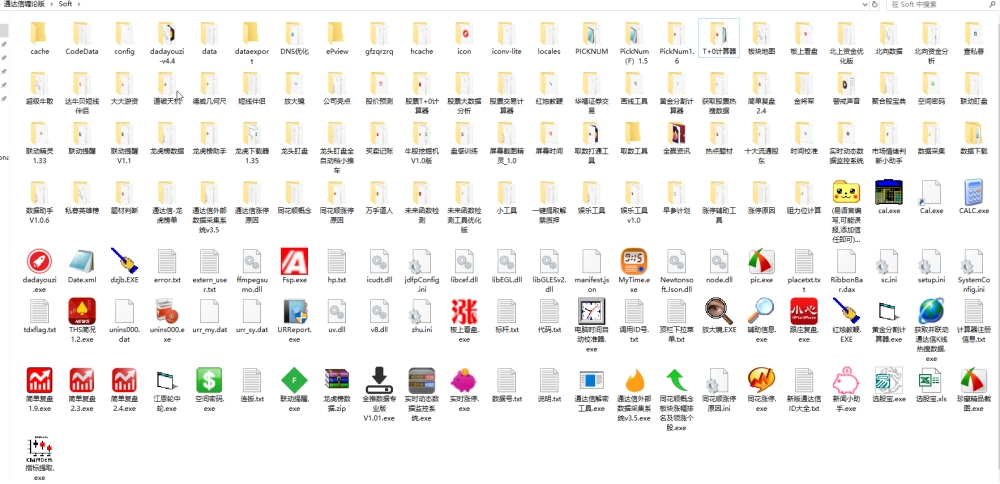Screen dimensions: 1000x484
Task: Open the dadayouzi.exe rocket icon
Action: pyautogui.click(x=40, y=261)
